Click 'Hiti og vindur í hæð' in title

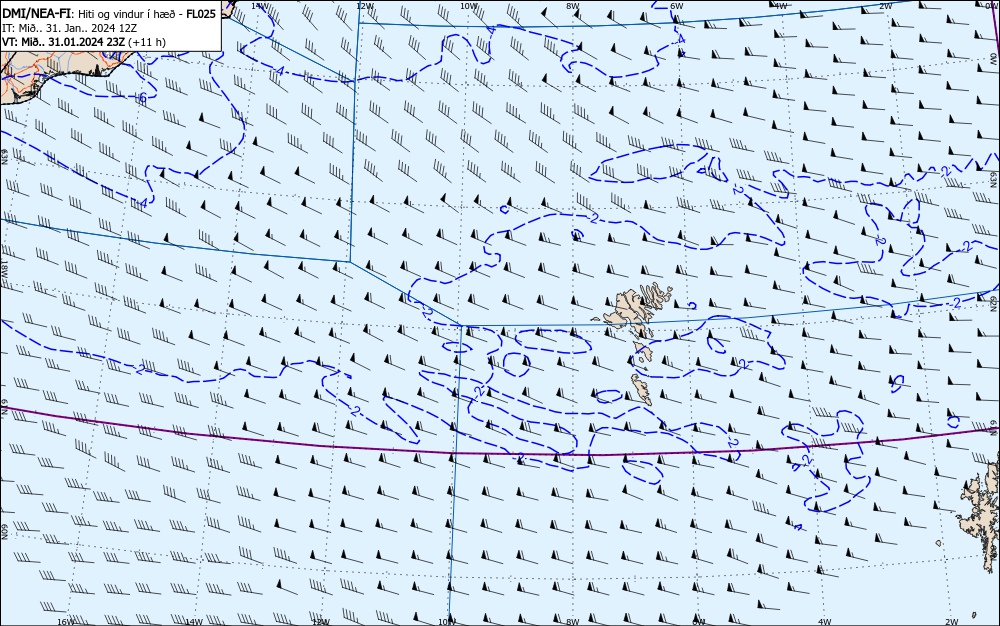[129, 14]
